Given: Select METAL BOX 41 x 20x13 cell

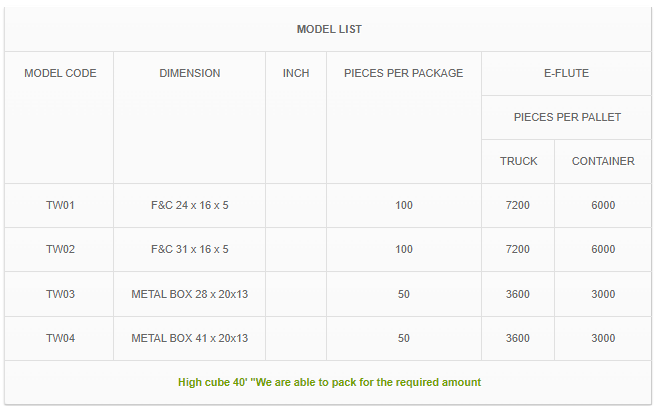Looking at the screenshot, I should (x=189, y=338).
